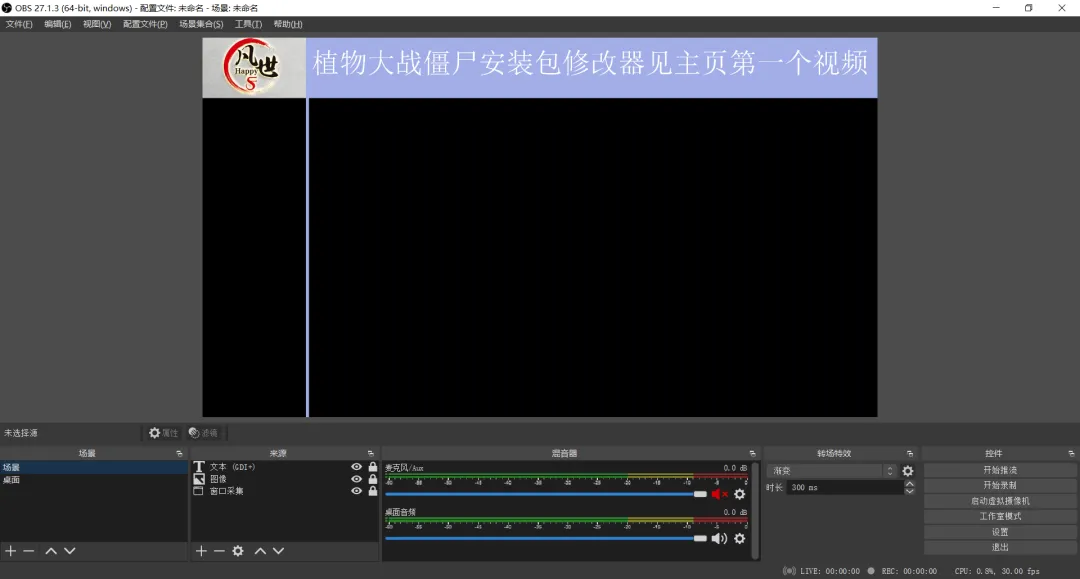Click 启动虚拟摄像机 button

point(1000,501)
